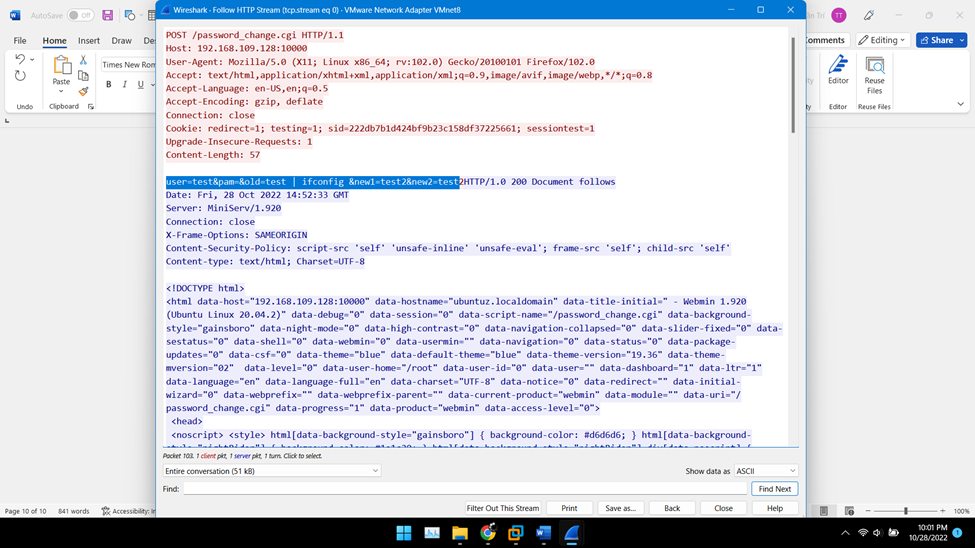Click the stream text vertical scrollbar thumb
Screen dimensions: 975x548
point(793,85)
